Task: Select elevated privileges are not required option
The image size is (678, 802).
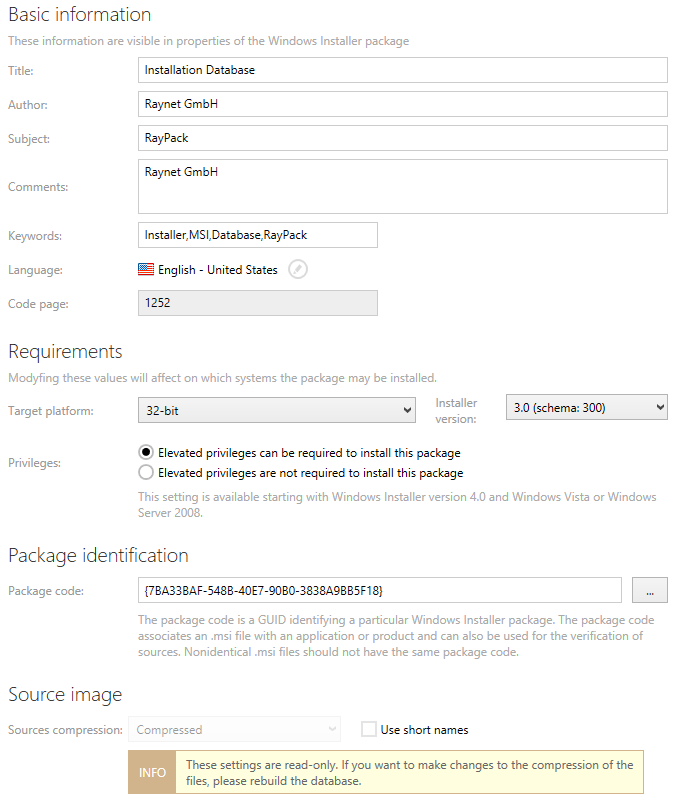Action: (x=147, y=473)
